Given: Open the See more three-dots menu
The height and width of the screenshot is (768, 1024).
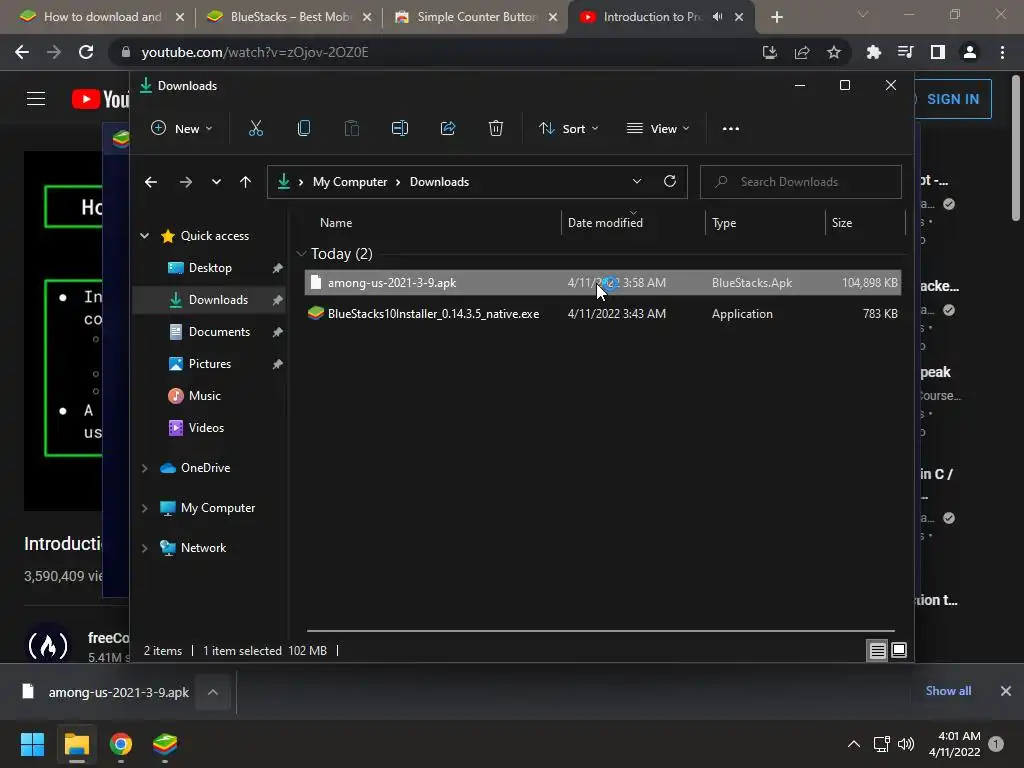Looking at the screenshot, I should pos(731,129).
